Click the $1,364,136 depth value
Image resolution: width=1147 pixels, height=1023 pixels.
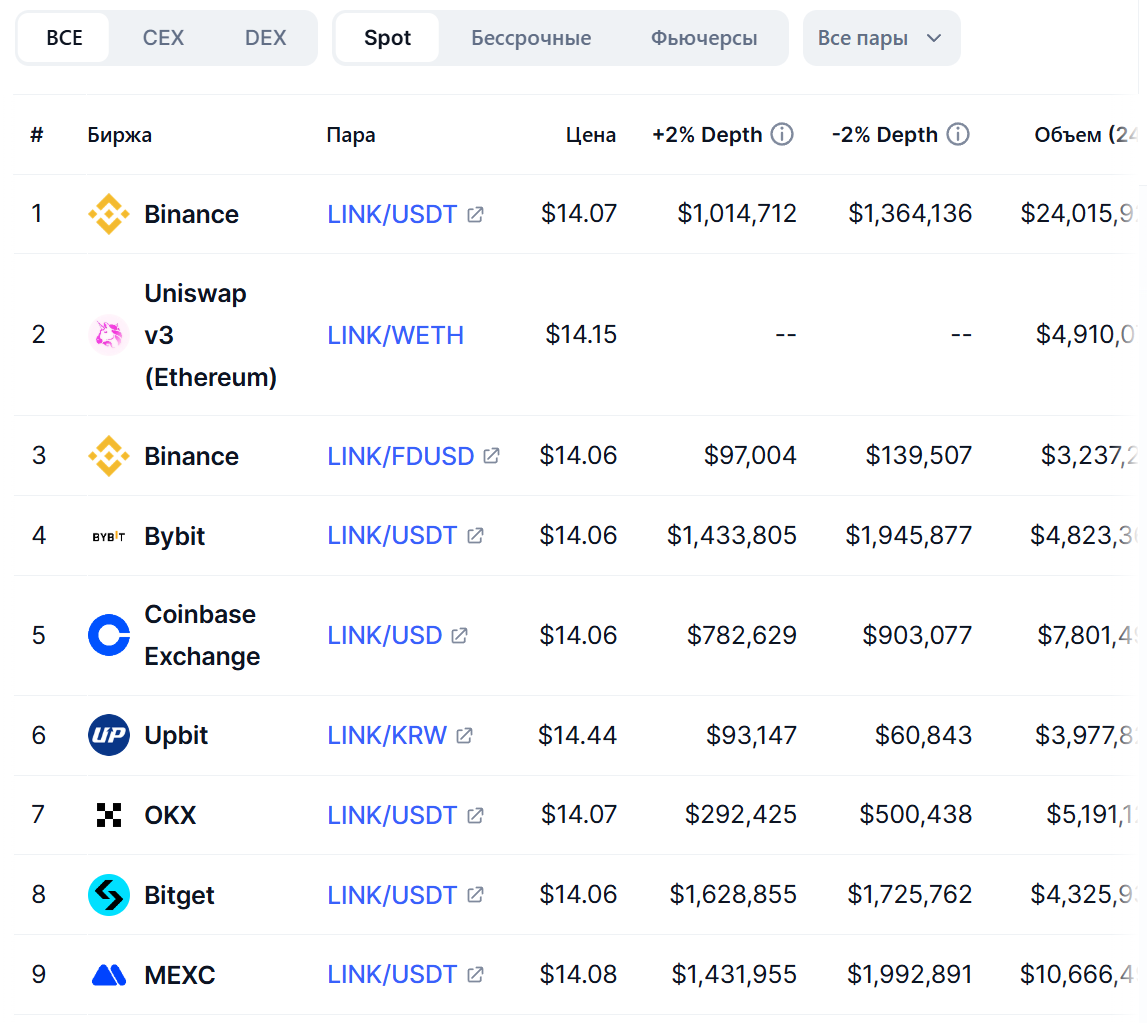click(x=910, y=214)
